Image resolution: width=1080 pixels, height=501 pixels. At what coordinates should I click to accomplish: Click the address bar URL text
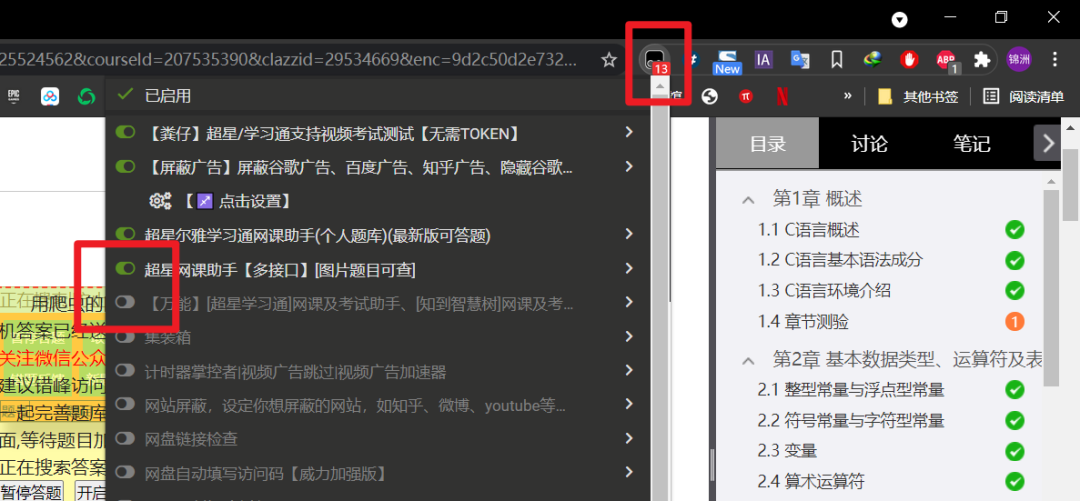pos(289,60)
